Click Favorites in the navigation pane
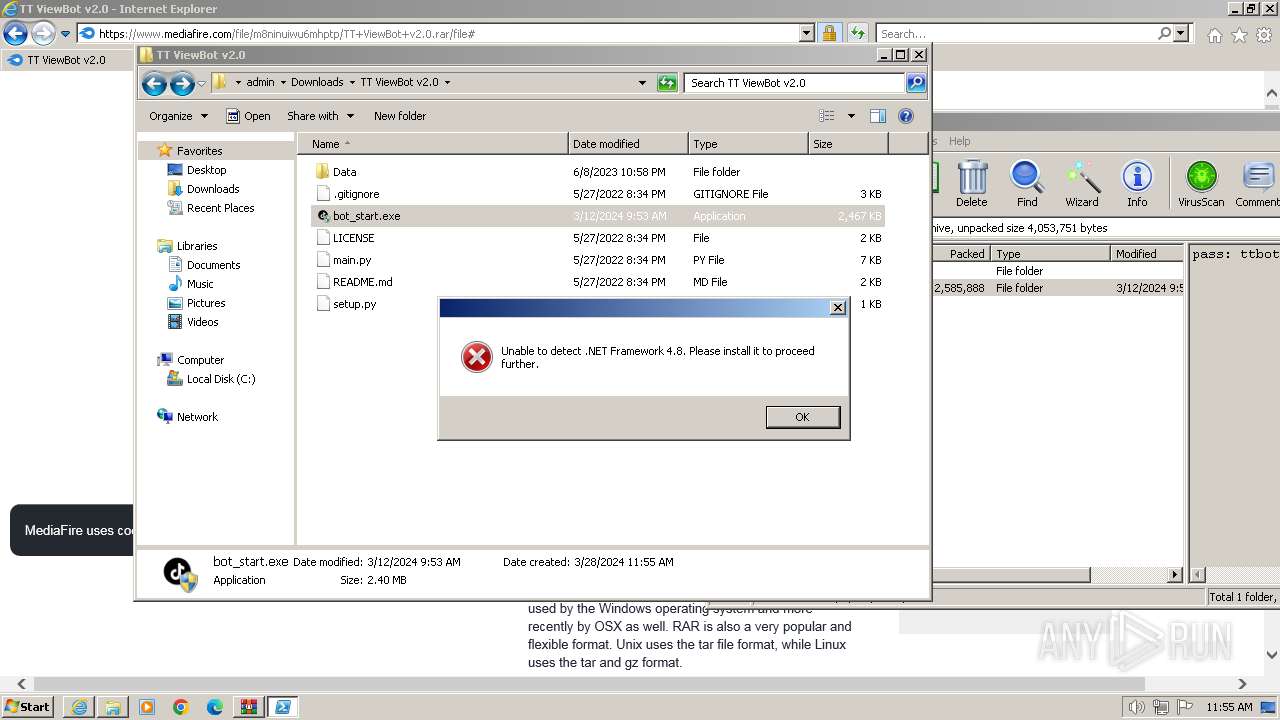Viewport: 1280px width, 720px height. pyautogui.click(x=199, y=151)
